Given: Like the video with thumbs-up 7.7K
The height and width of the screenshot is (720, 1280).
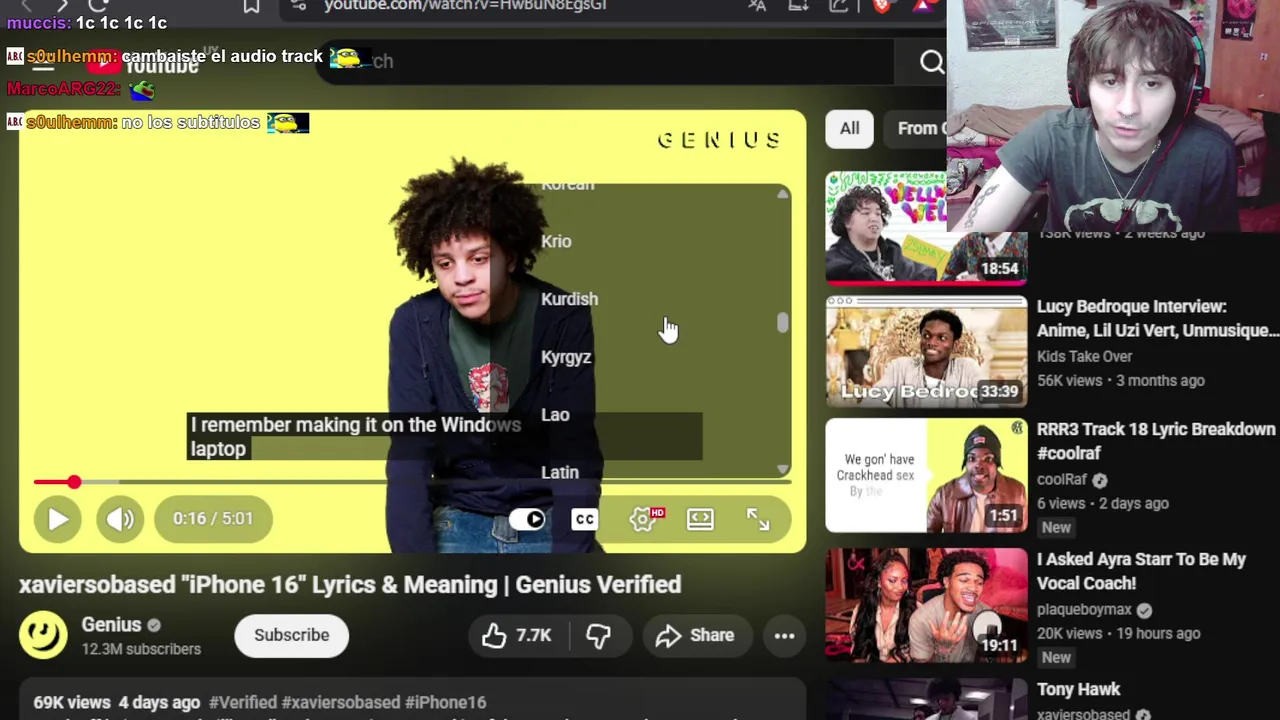Looking at the screenshot, I should point(516,635).
